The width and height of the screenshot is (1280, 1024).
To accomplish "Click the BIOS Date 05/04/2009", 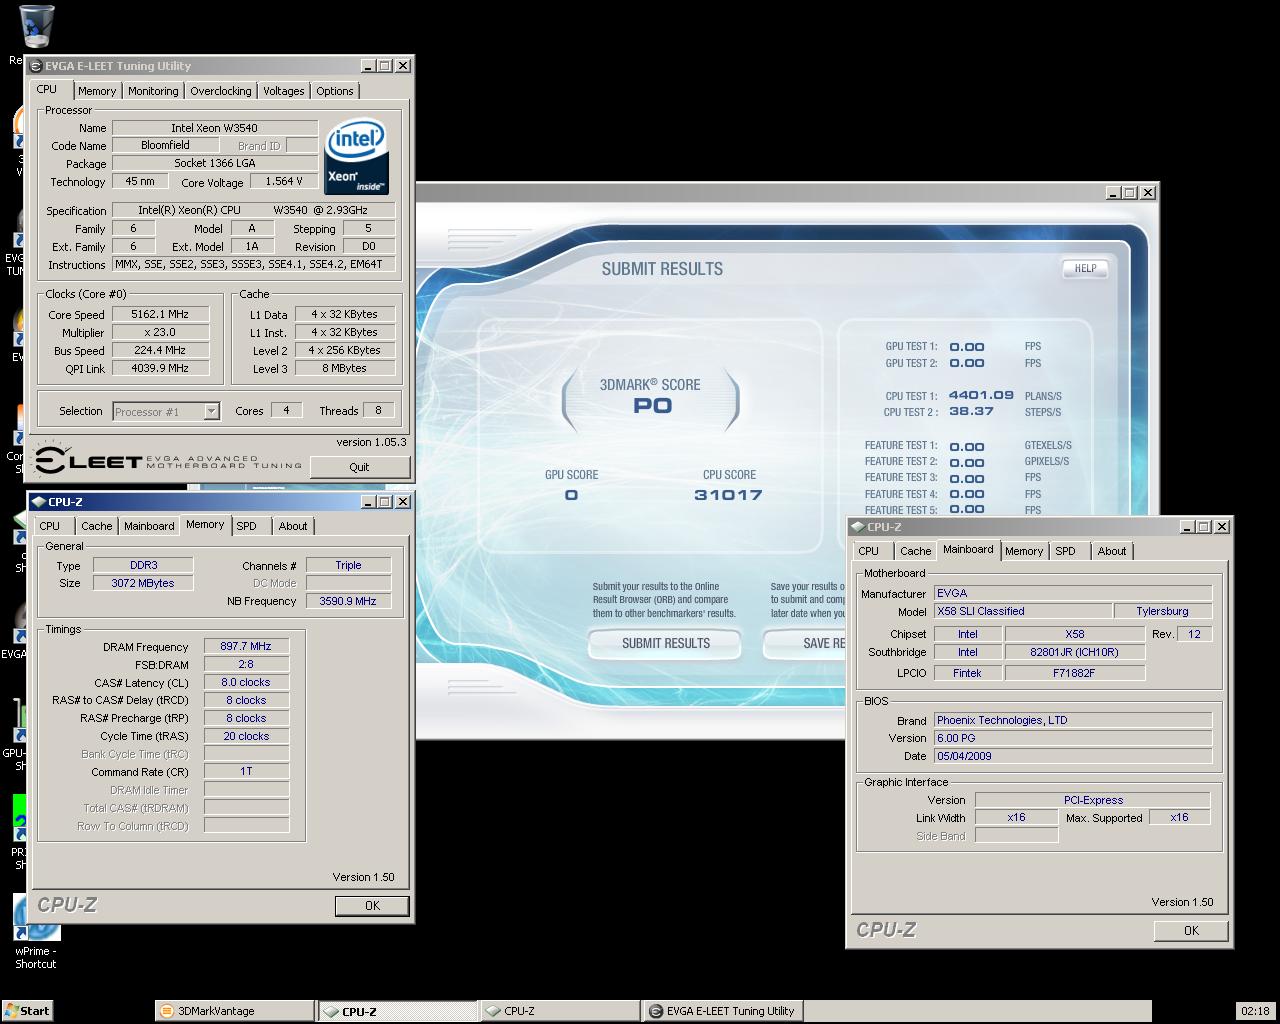I will 1073,756.
